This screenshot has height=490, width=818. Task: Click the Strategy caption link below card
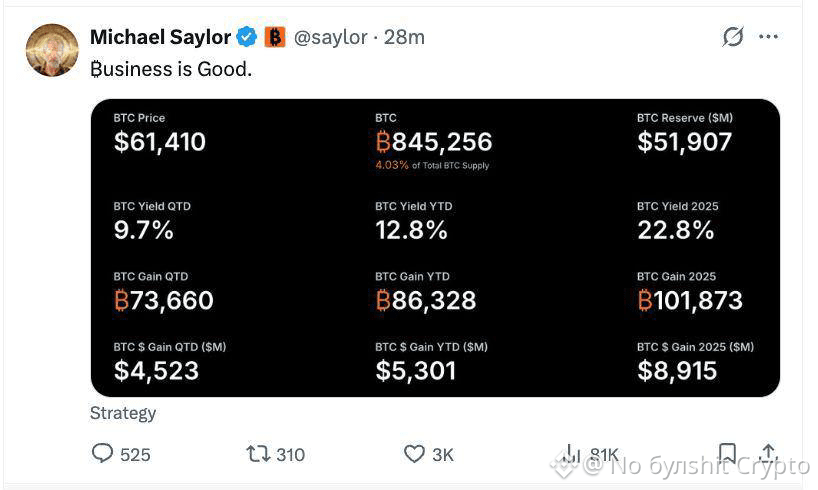[123, 413]
